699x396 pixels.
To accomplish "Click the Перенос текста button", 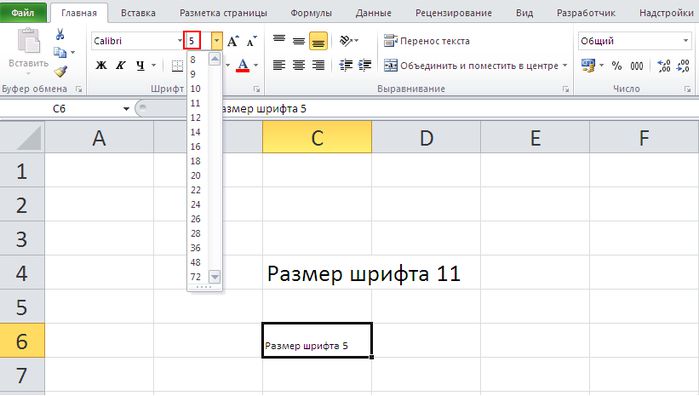I will [427, 41].
